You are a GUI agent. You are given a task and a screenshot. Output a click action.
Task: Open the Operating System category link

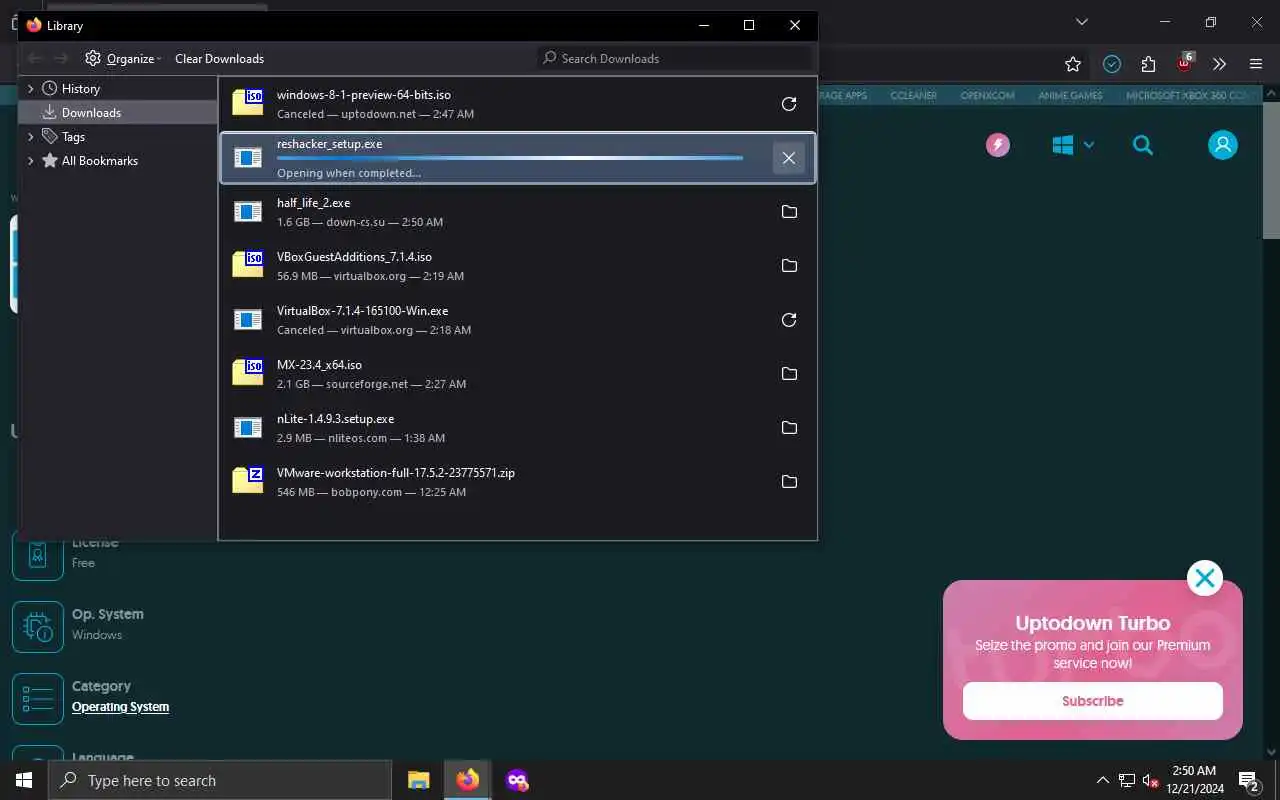point(120,707)
